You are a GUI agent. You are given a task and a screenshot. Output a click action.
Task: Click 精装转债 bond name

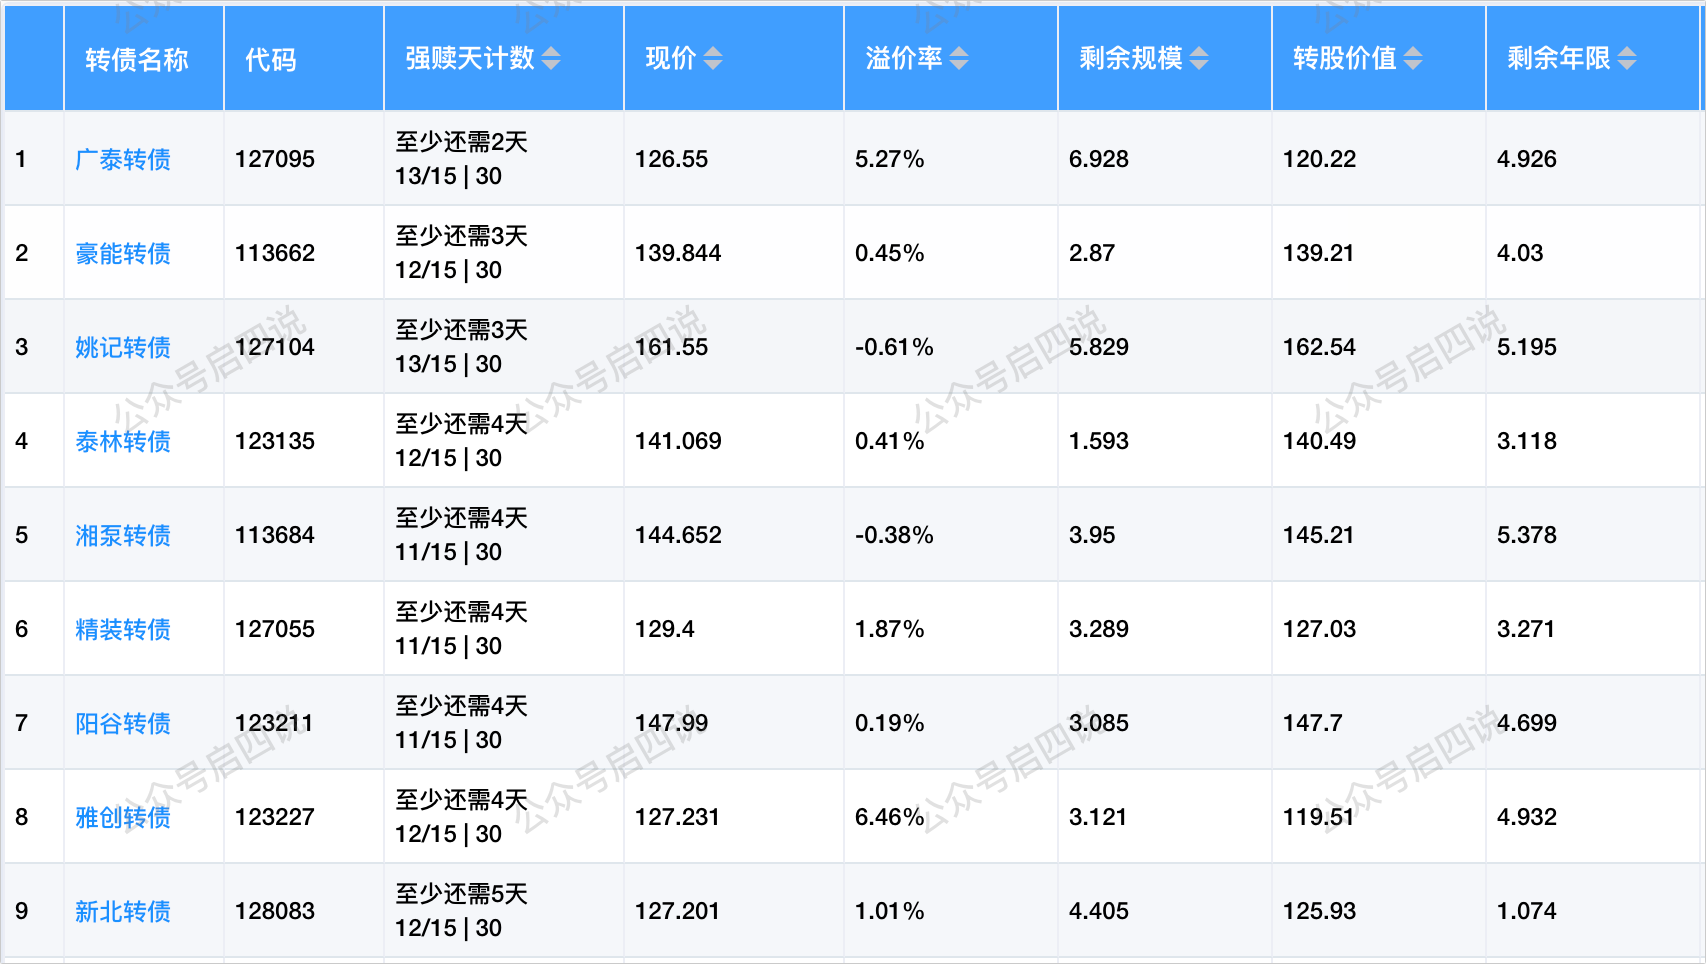pyautogui.click(x=123, y=629)
